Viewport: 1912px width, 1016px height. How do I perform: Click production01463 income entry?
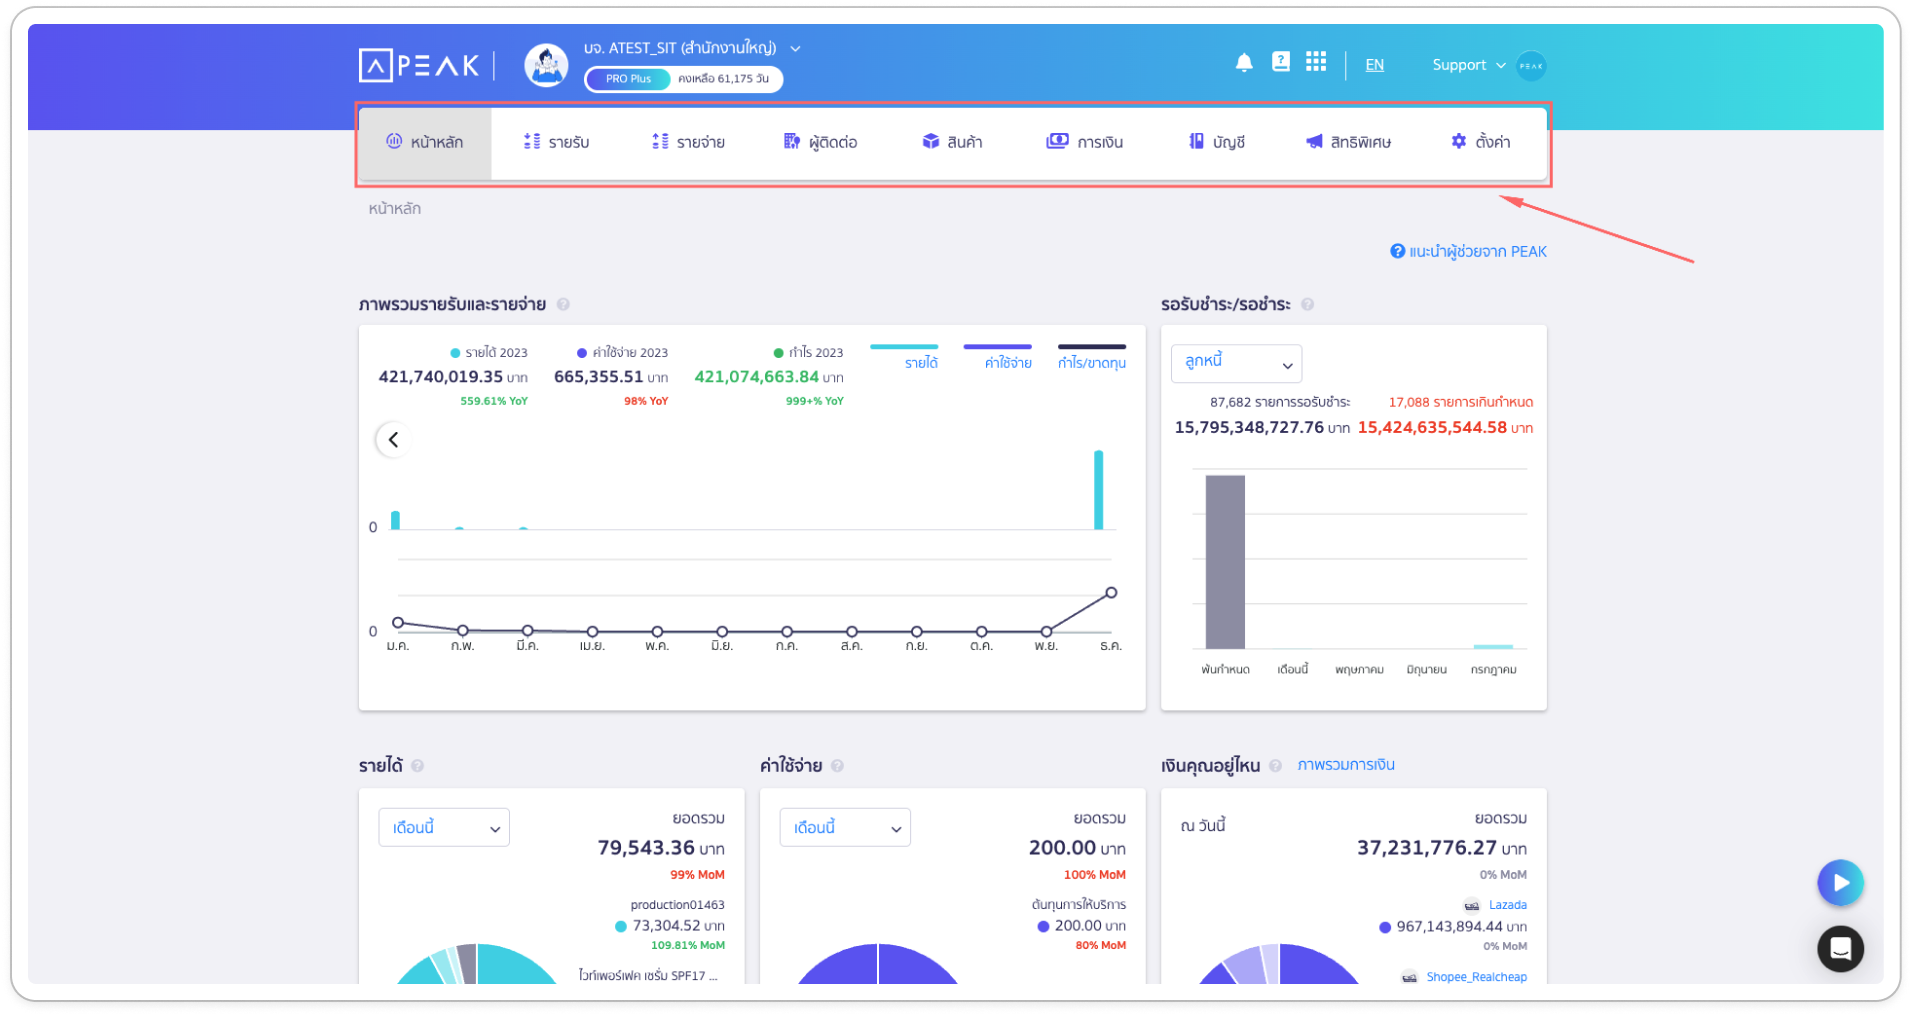pyautogui.click(x=677, y=905)
